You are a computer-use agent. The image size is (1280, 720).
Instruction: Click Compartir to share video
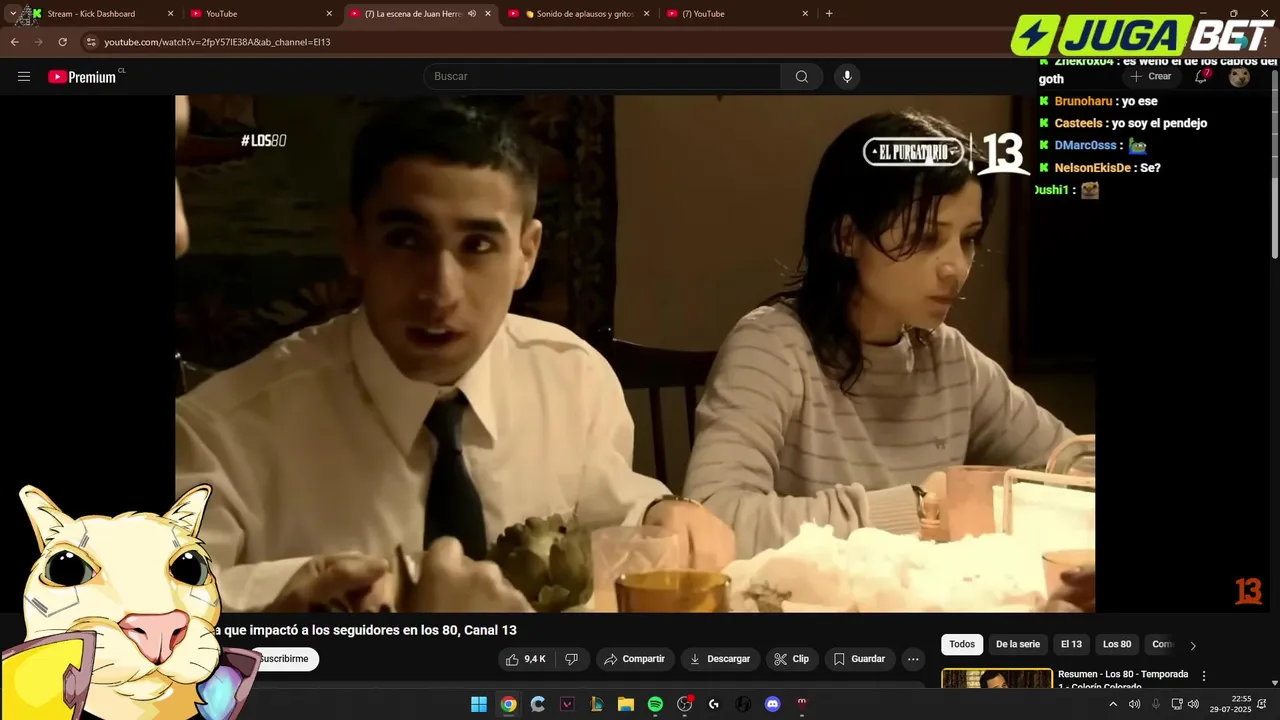click(x=635, y=659)
